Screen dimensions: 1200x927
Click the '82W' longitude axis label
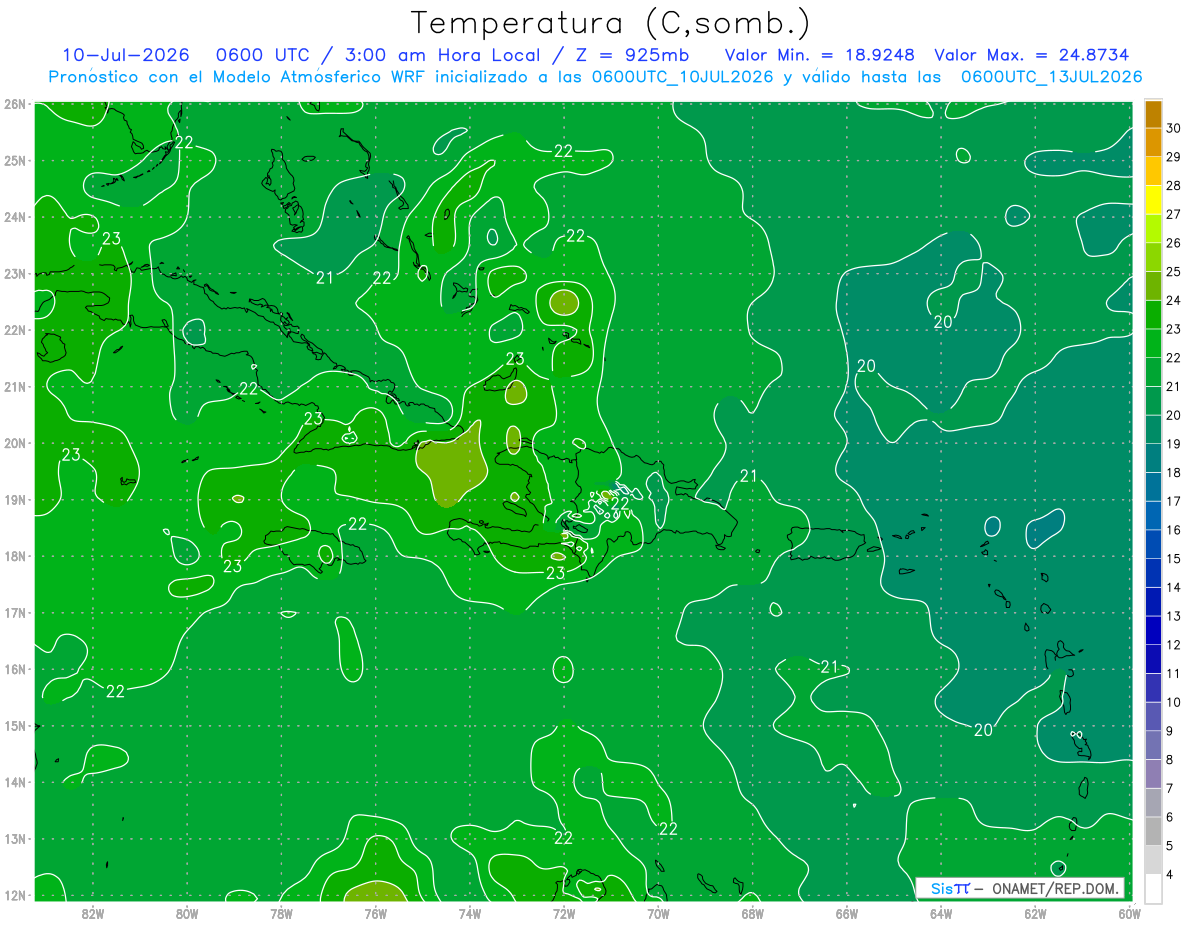click(x=92, y=912)
